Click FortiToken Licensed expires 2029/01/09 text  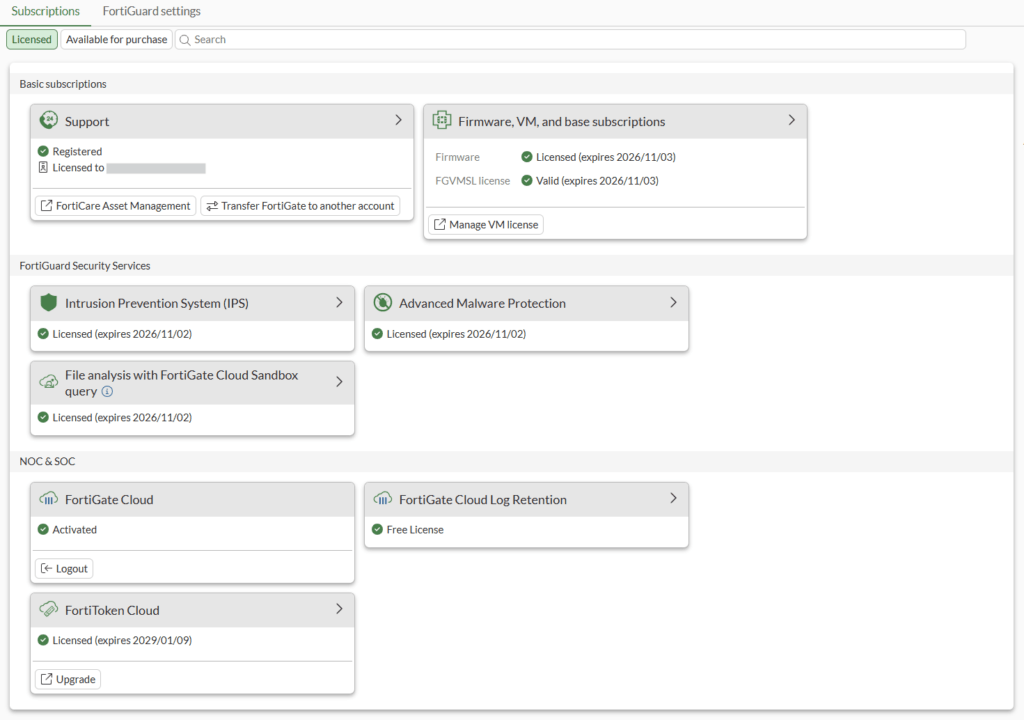tap(122, 640)
